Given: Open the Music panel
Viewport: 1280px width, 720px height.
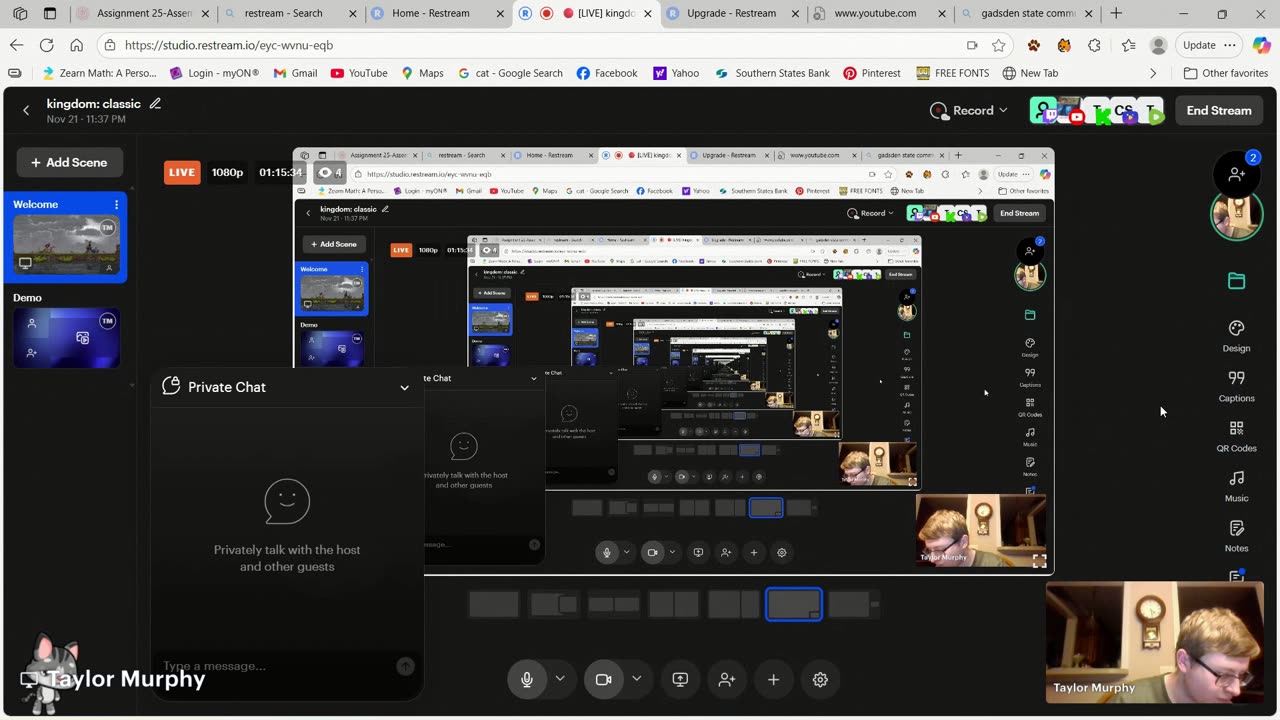Looking at the screenshot, I should [1236, 486].
